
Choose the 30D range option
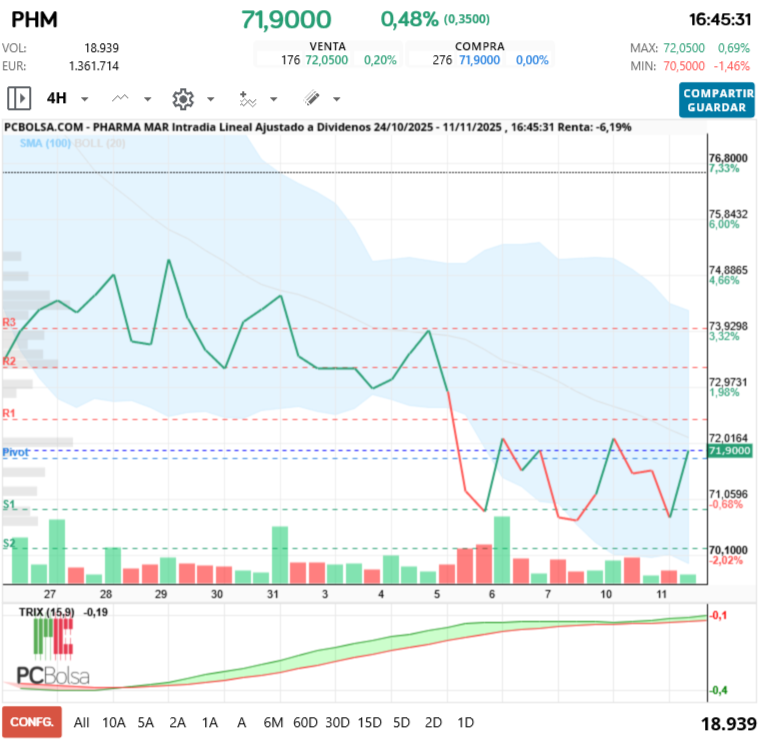[337, 722]
